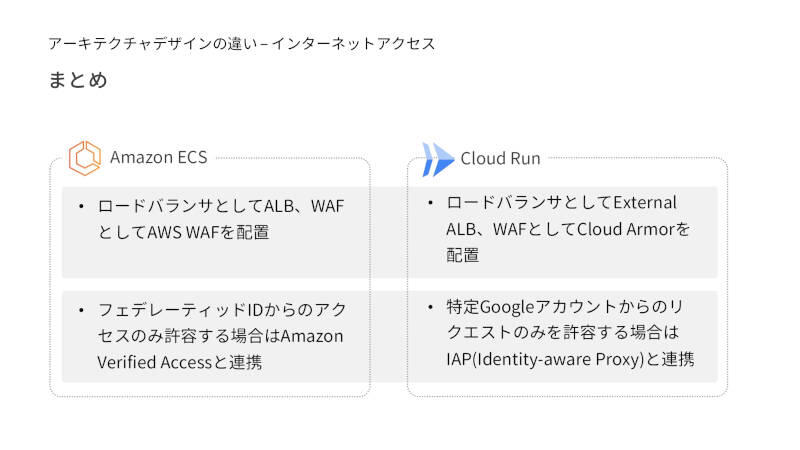Select the "Cloud Run" heading label

(500, 158)
